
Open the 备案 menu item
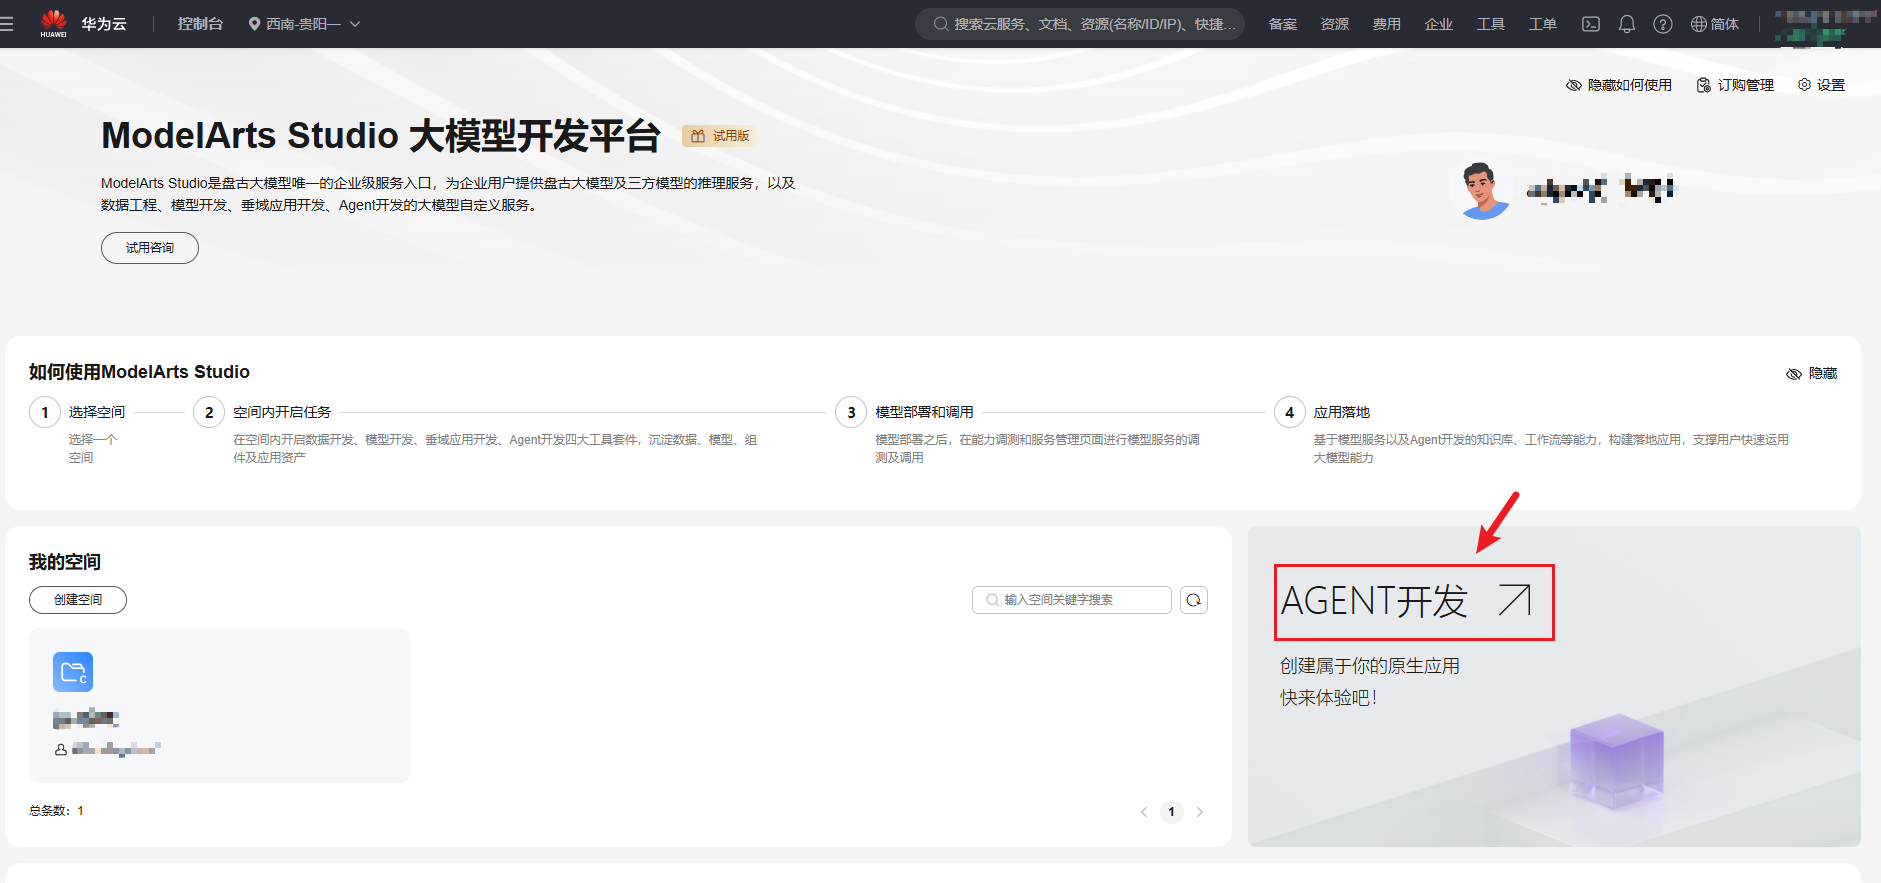pyautogui.click(x=1283, y=24)
